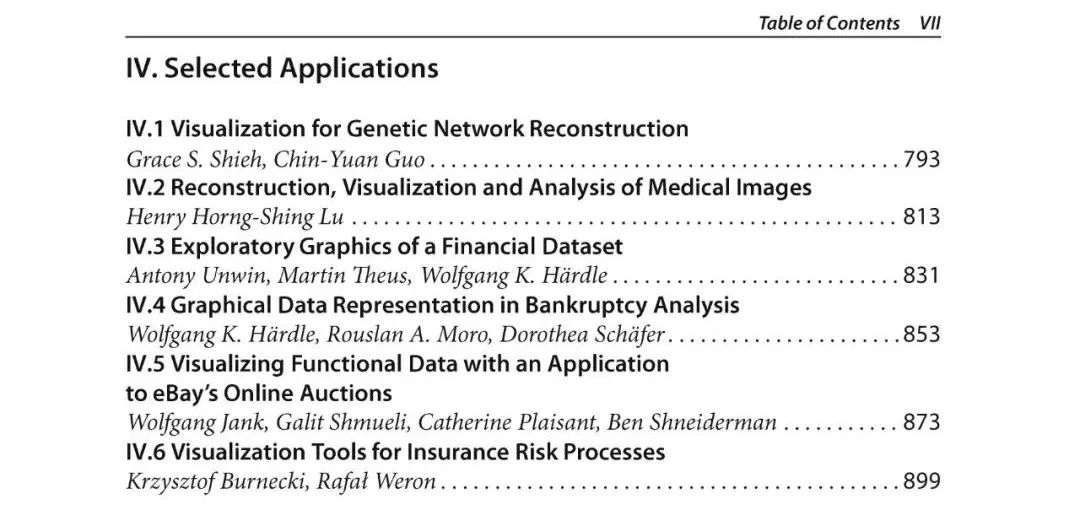The width and height of the screenshot is (1080, 526).
Task: Open IV.4 Graphical Data Representation in Bankruptcy Analysis
Action: point(432,305)
